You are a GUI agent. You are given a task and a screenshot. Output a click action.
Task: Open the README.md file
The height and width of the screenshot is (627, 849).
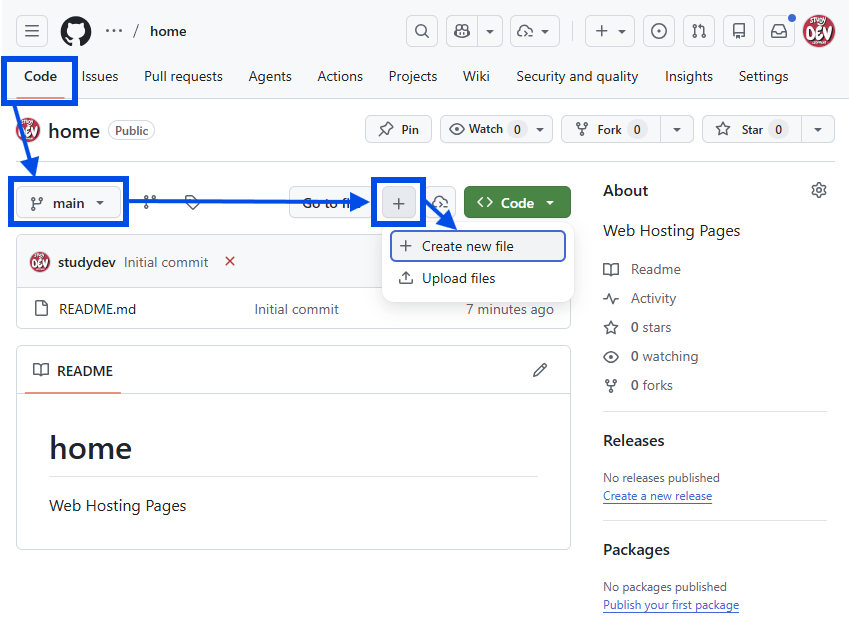click(x=97, y=309)
